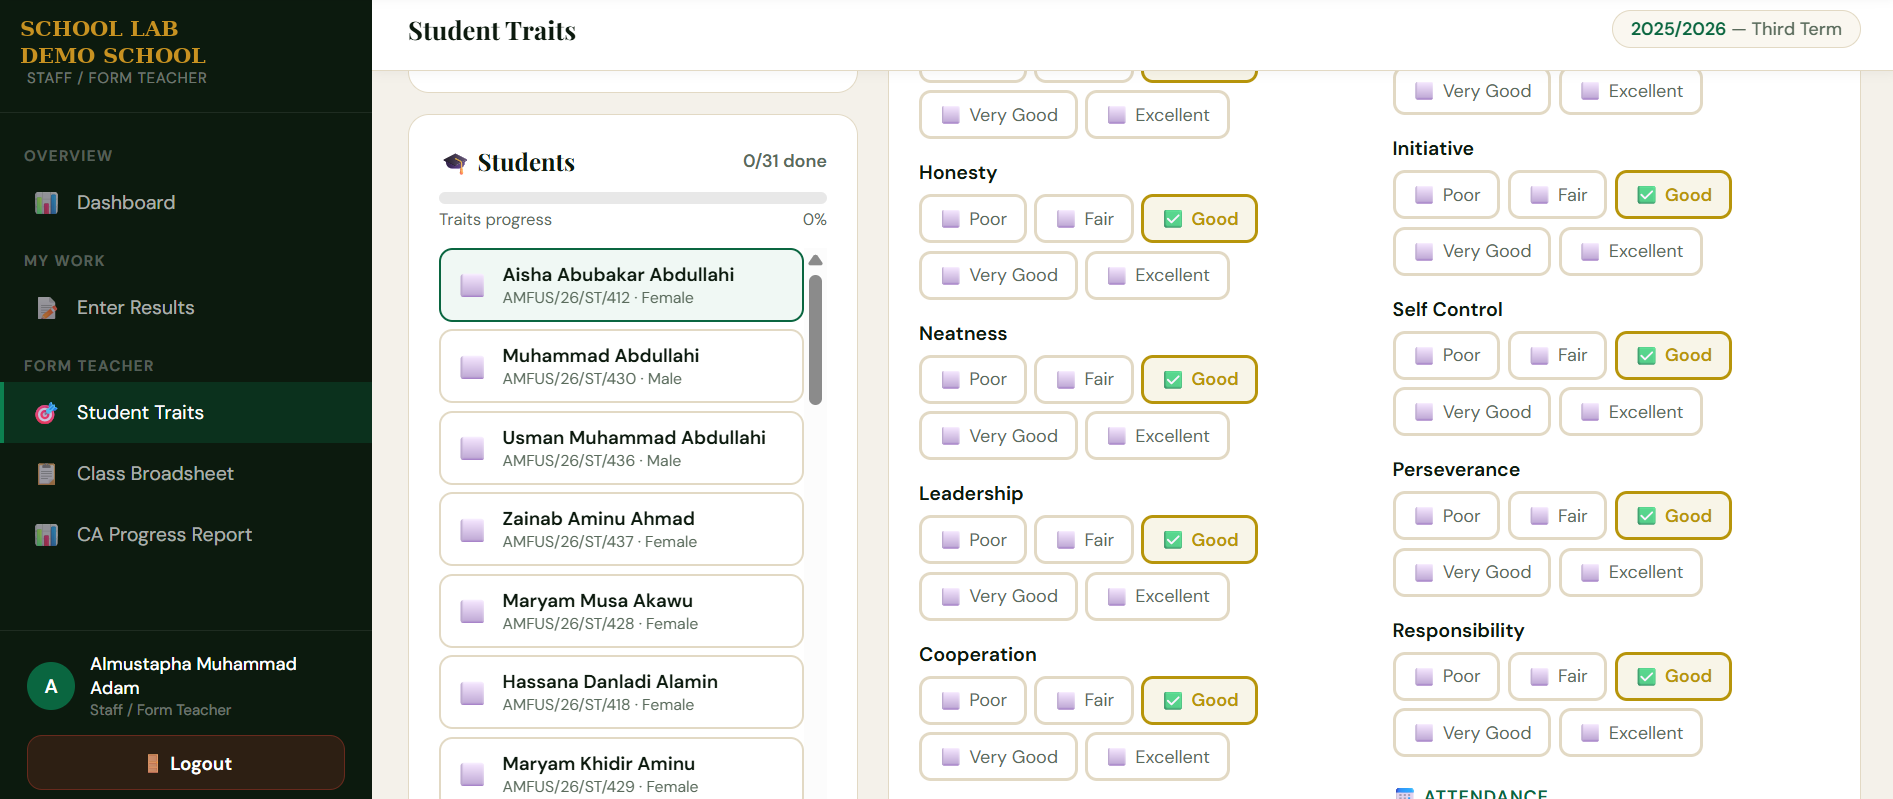The width and height of the screenshot is (1893, 799).
Task: Set Cooperation to Poor
Action: pos(972,700)
